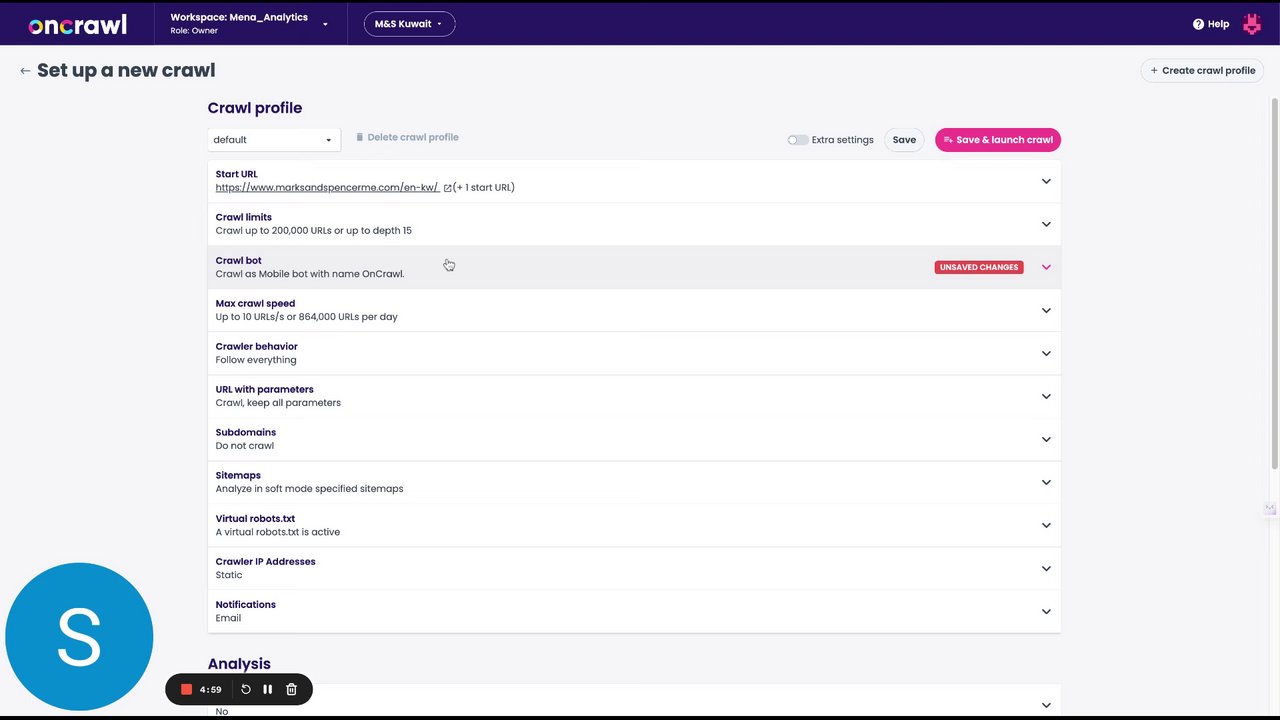This screenshot has height=720, width=1280.
Task: Expand the Crawl limits section chevron
Action: tap(1046, 224)
